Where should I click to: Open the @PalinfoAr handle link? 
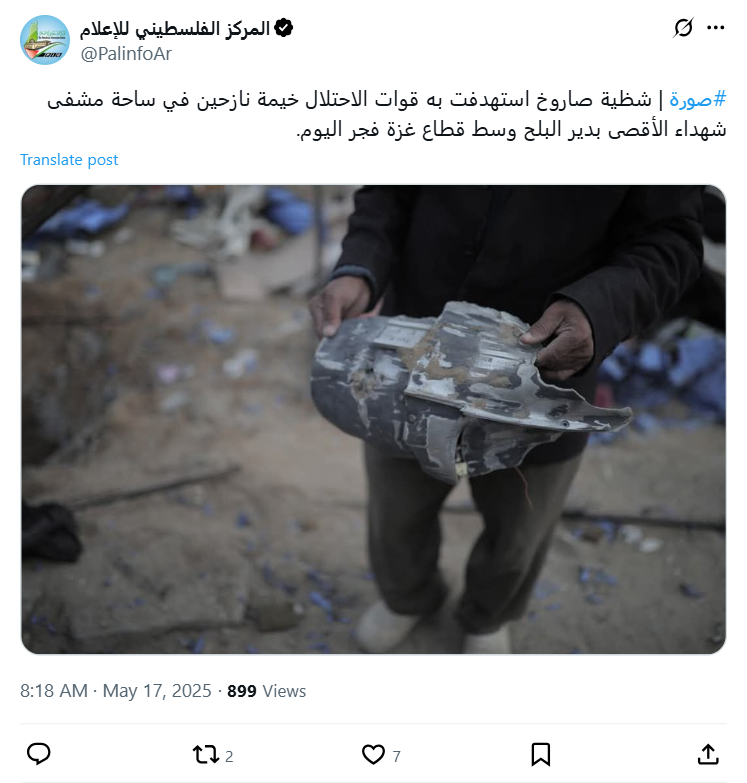126,53
